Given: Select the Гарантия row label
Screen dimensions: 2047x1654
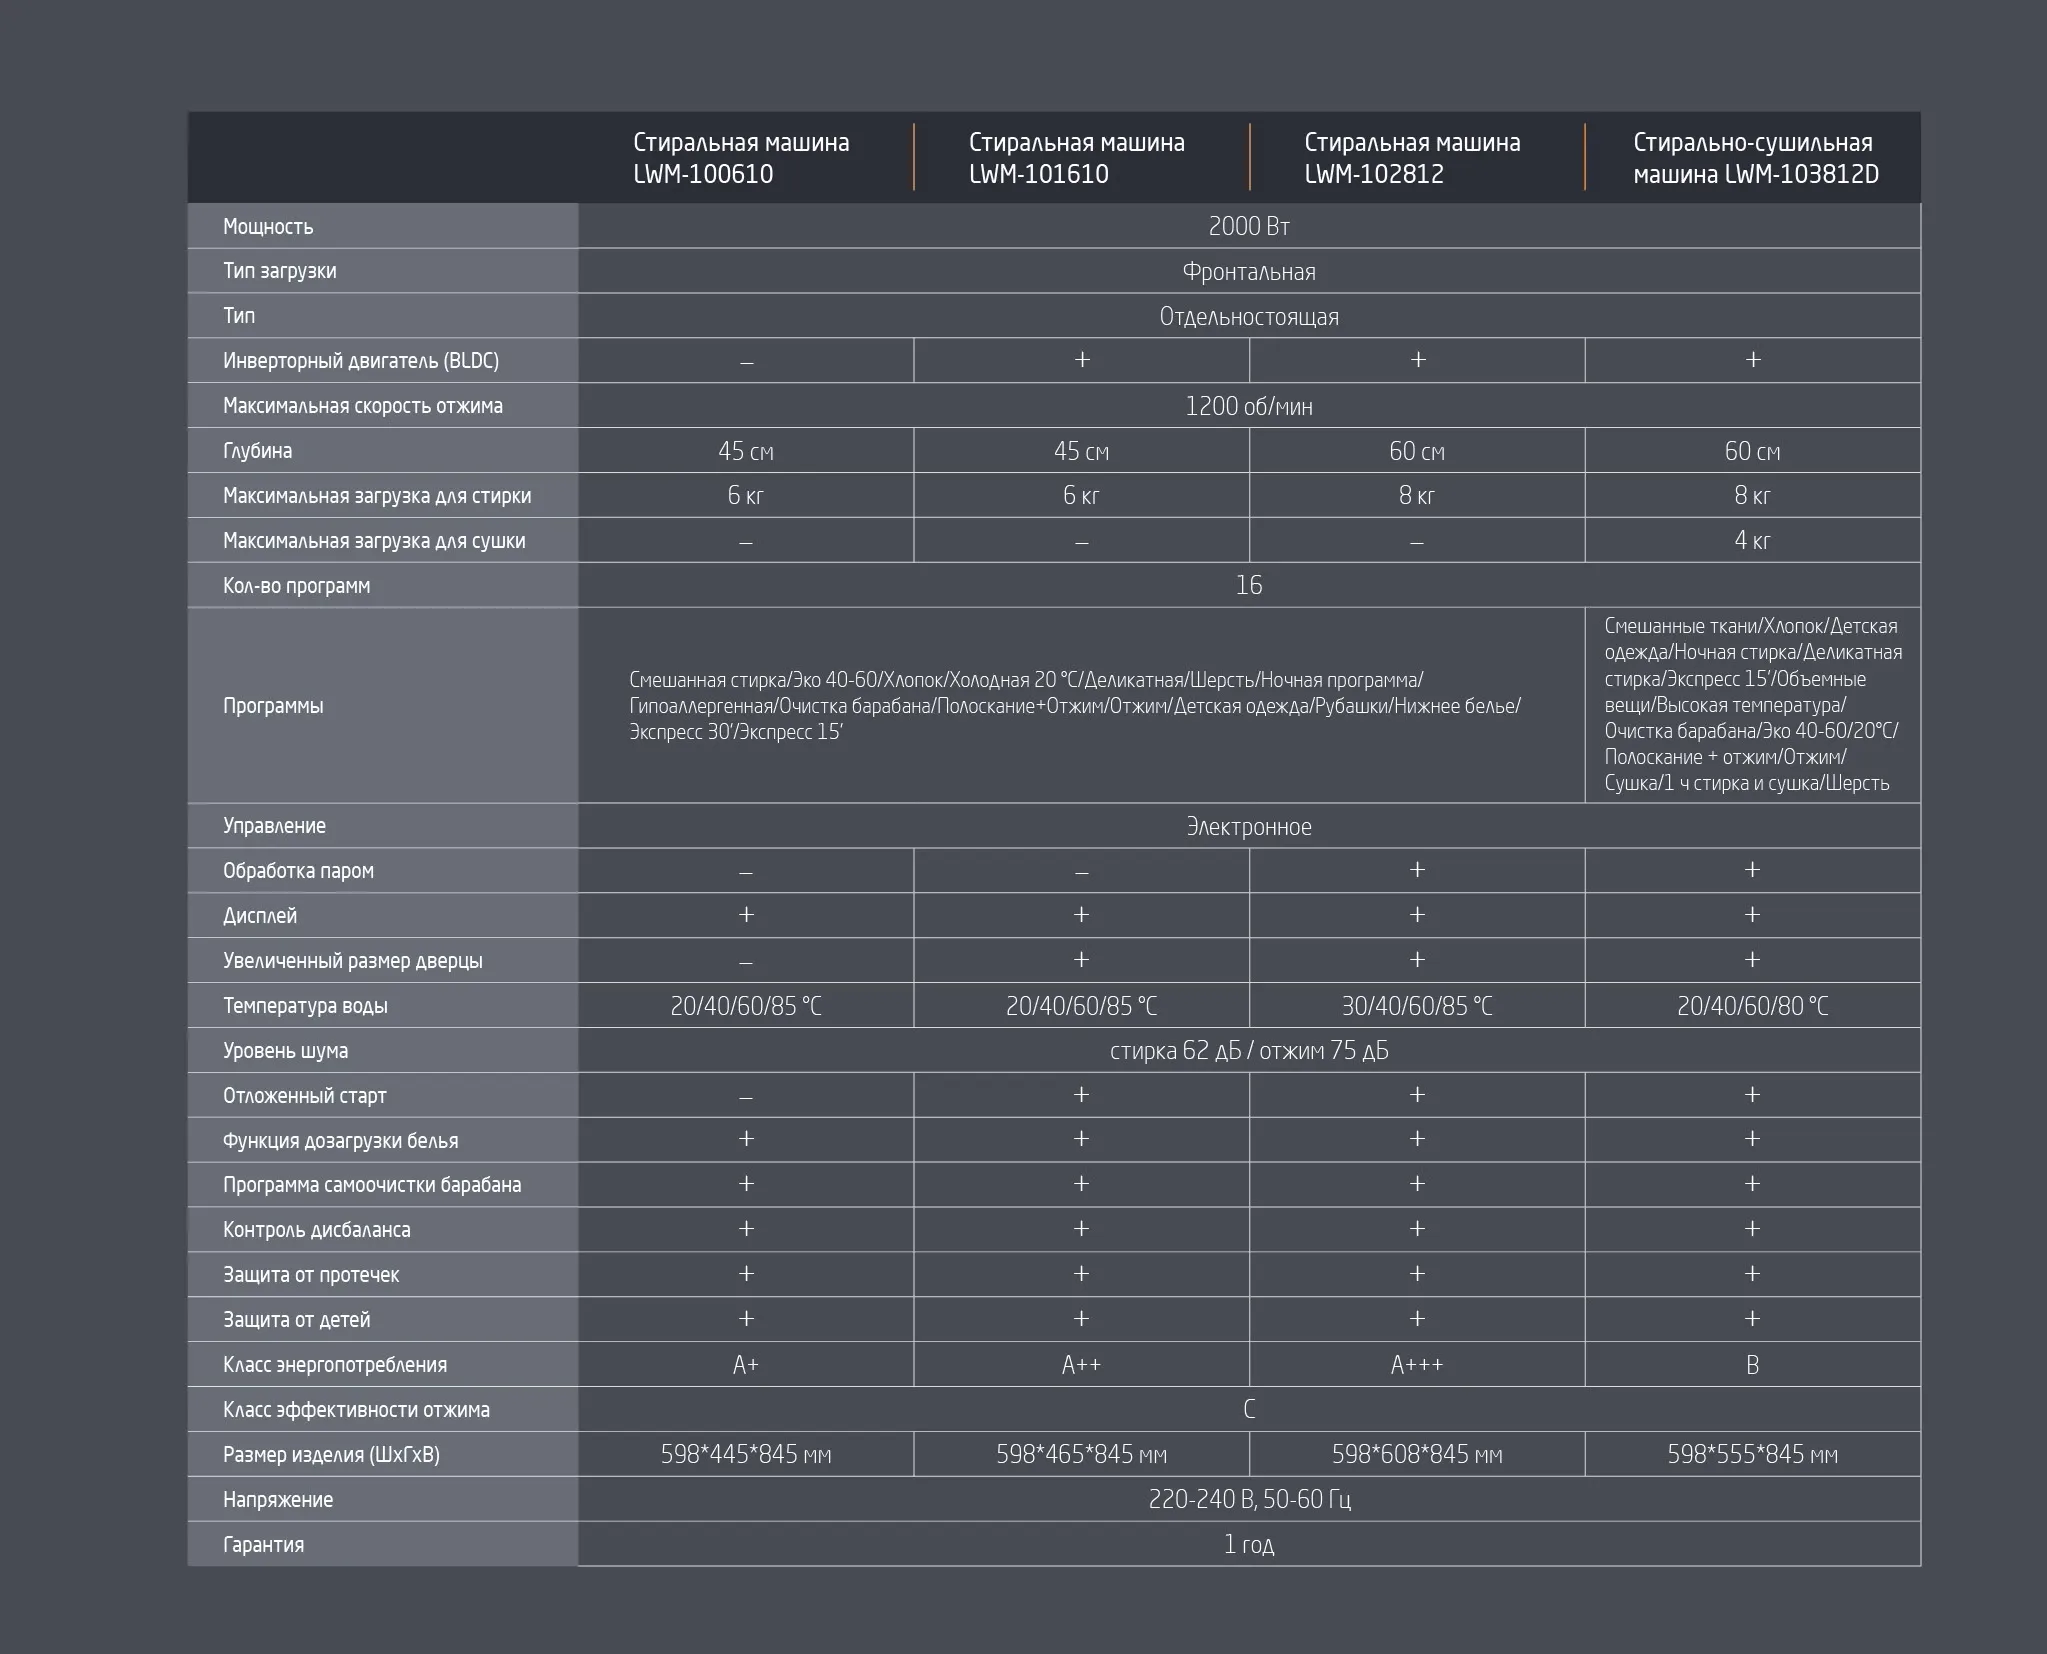Looking at the screenshot, I should 263,1545.
